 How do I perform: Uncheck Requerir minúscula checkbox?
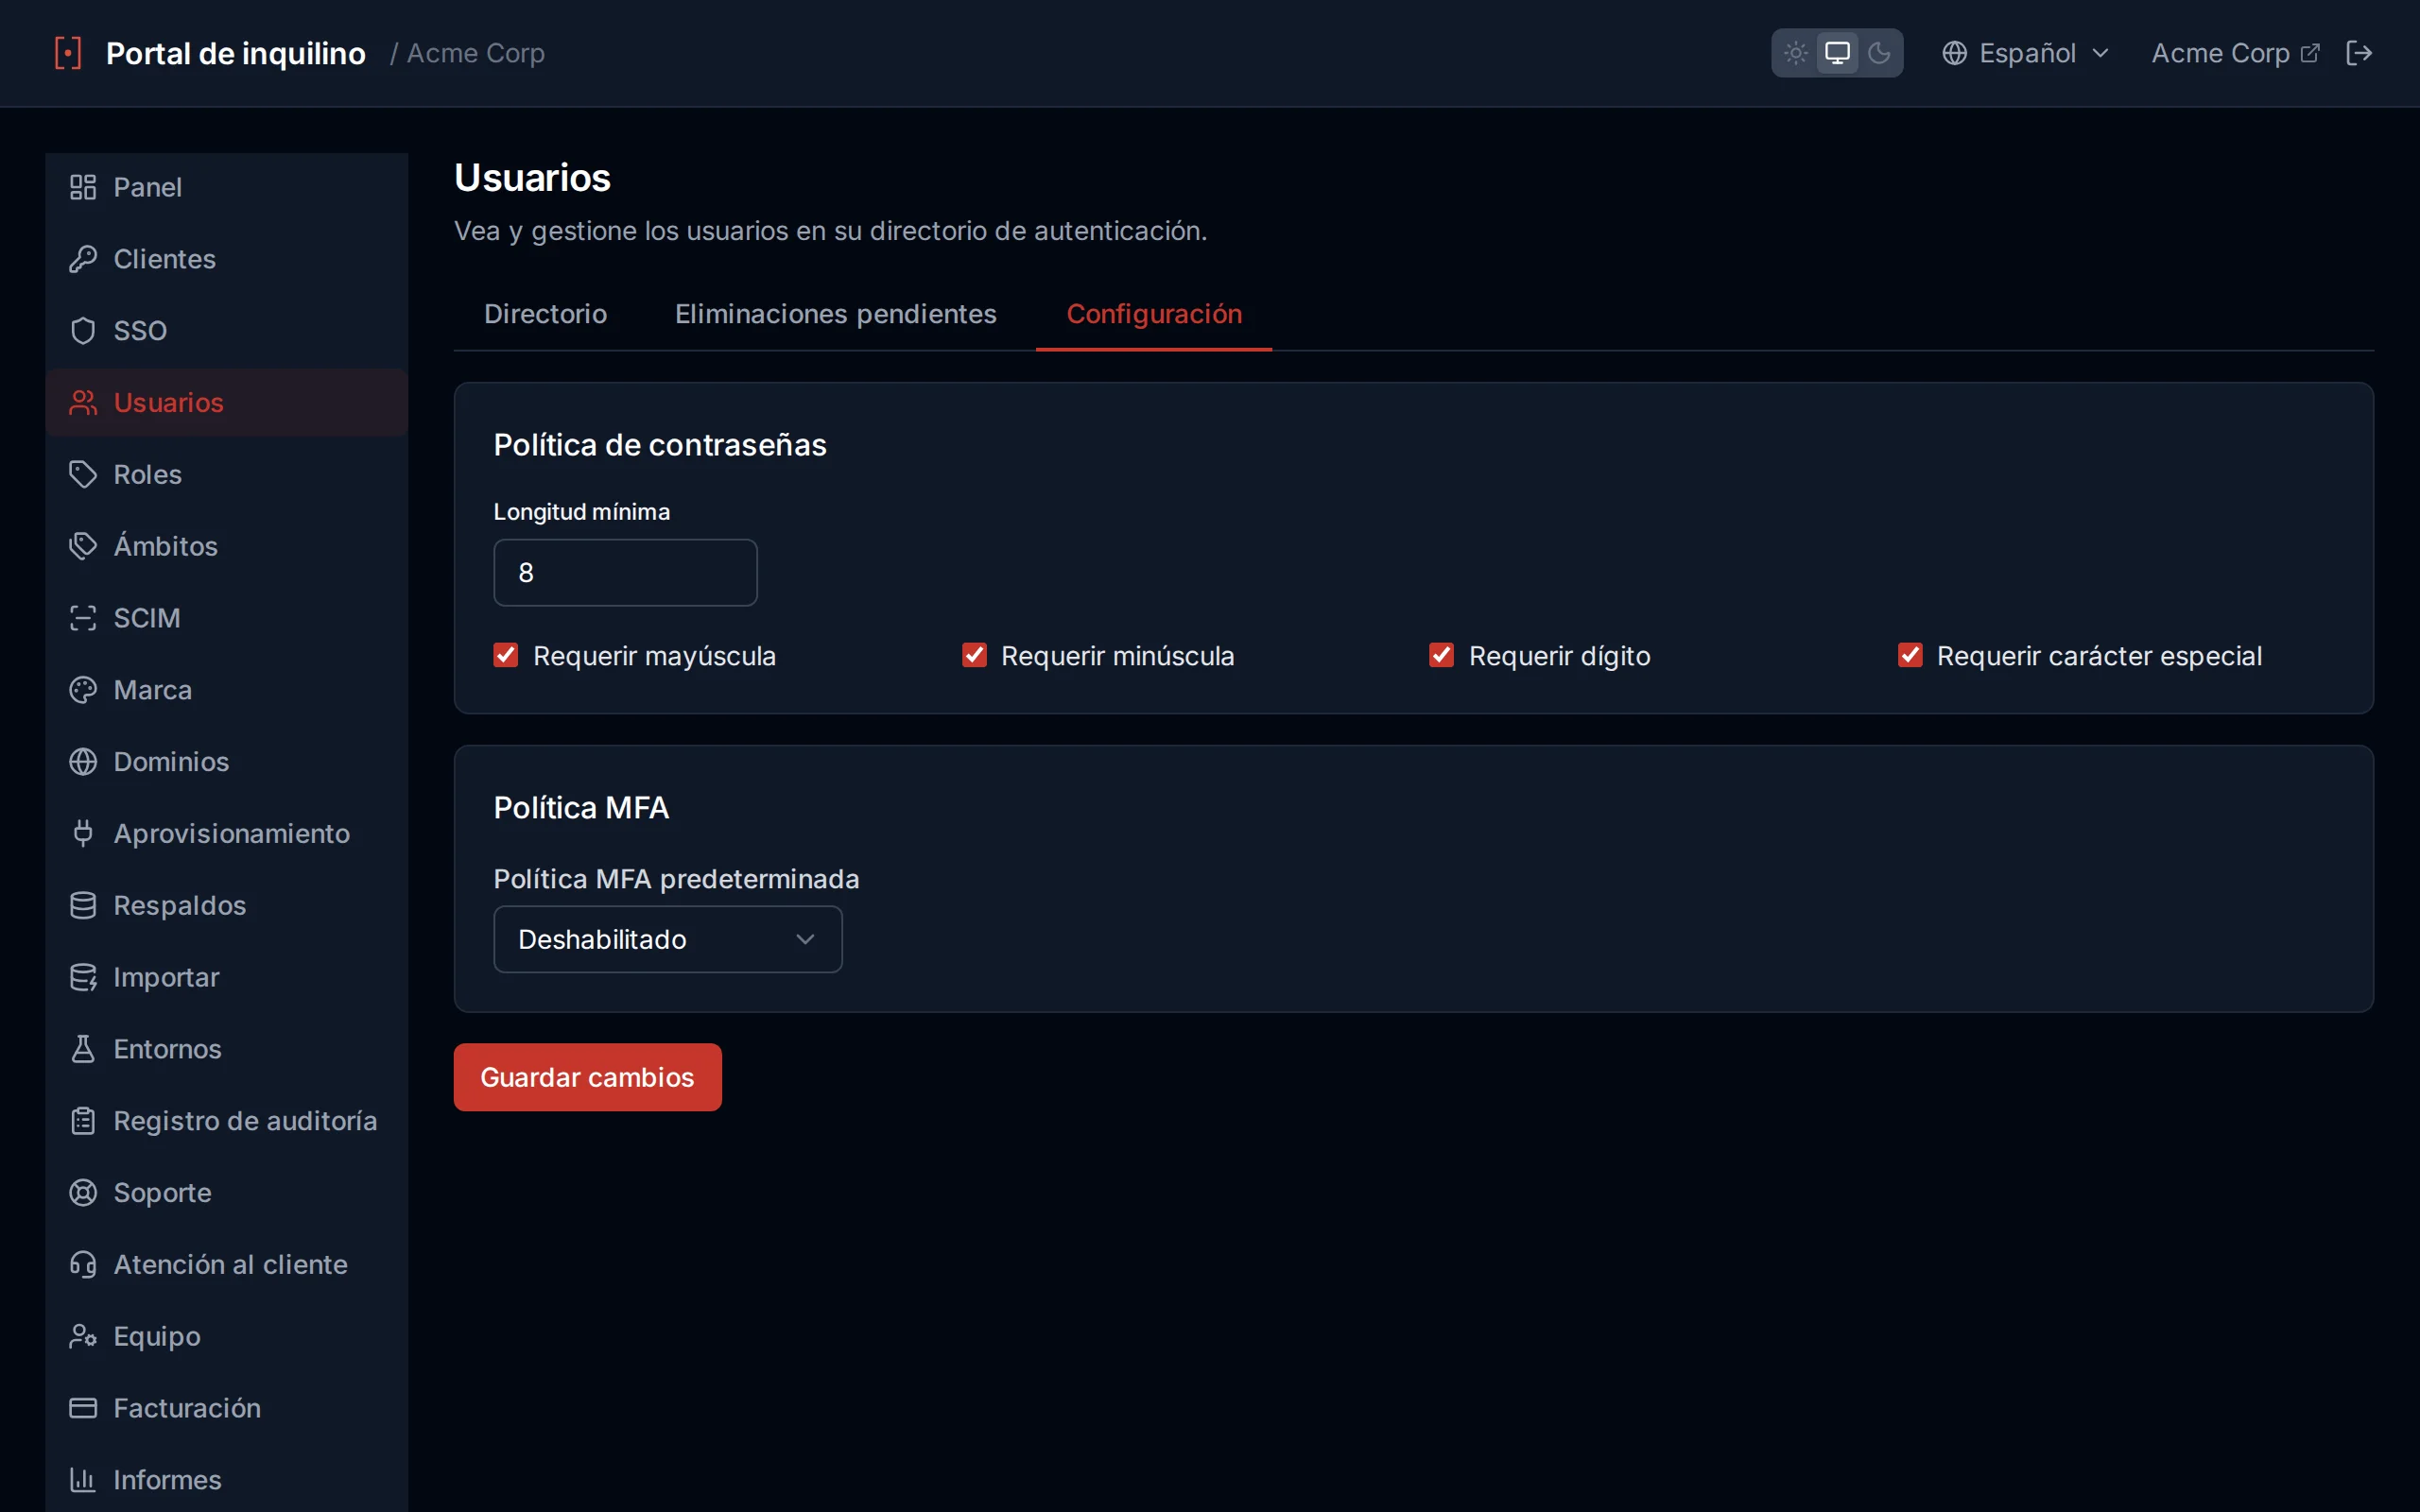coord(974,656)
